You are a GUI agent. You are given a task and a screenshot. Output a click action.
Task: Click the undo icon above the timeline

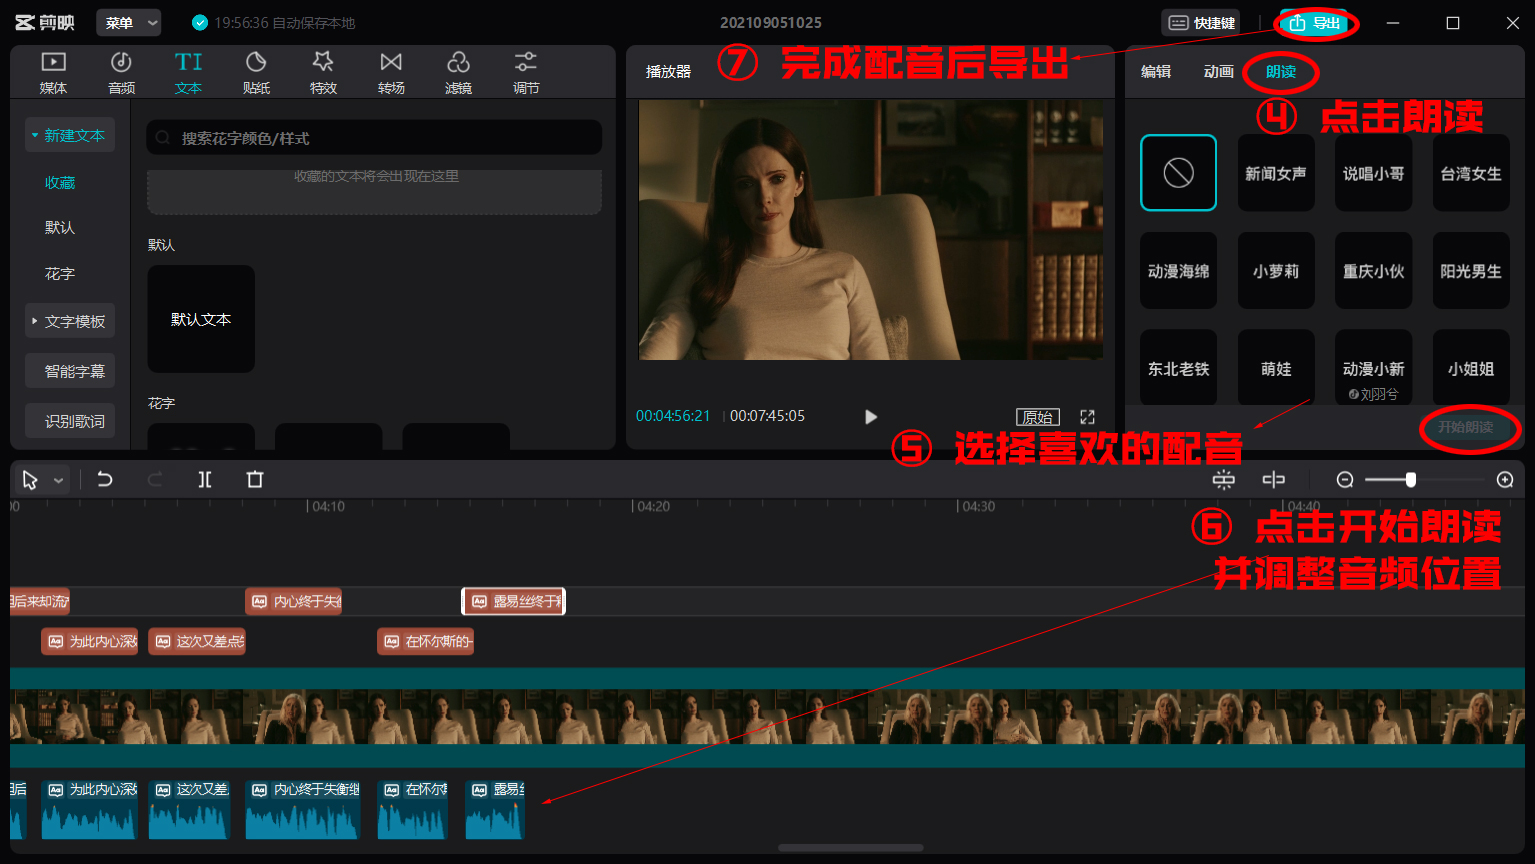[x=104, y=479]
